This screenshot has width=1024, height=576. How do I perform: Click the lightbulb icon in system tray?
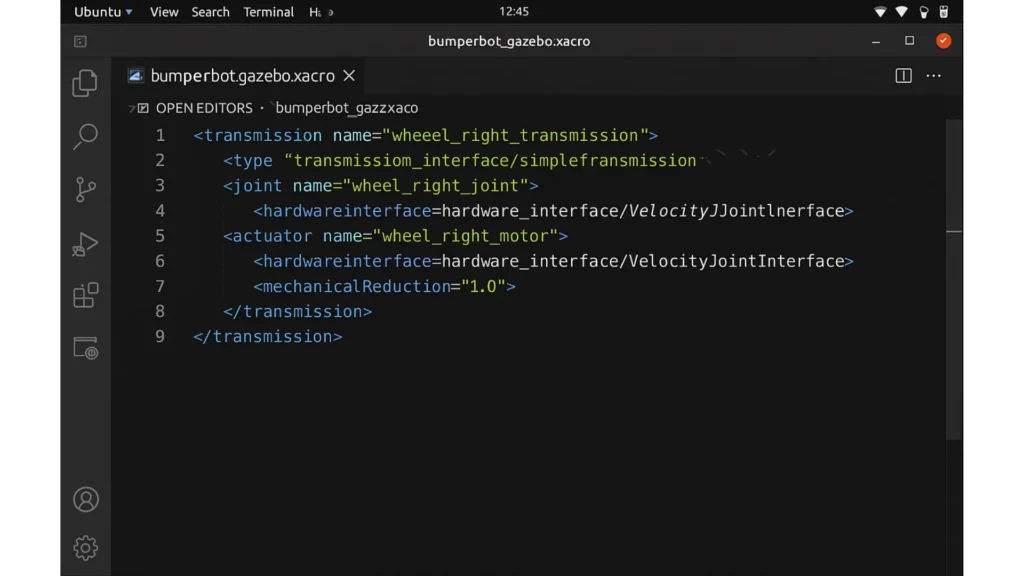(923, 12)
